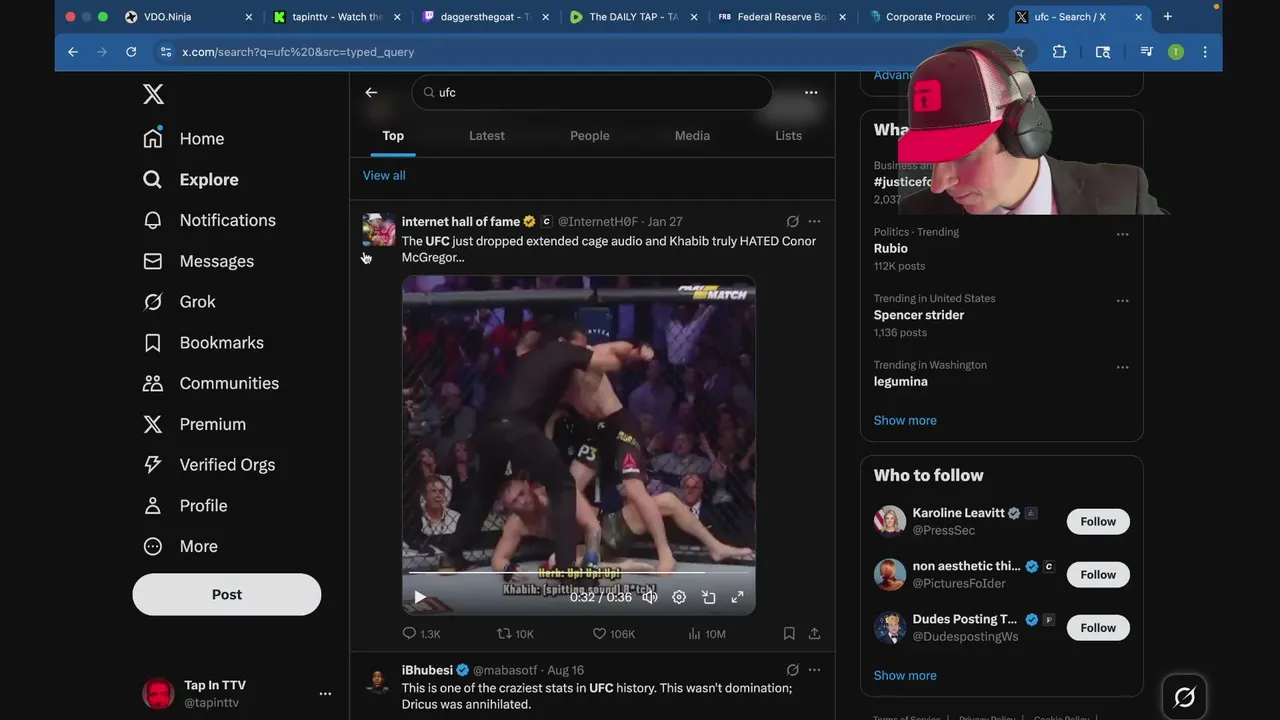
Task: Open a new Chrome tab
Action: [x=1167, y=17]
